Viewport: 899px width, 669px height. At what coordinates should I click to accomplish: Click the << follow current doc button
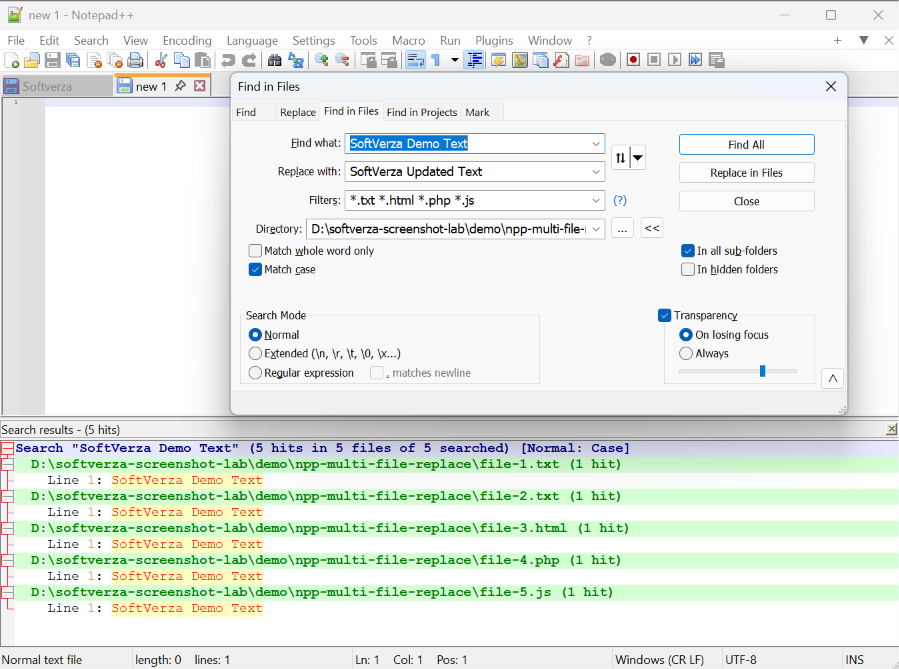(x=652, y=228)
